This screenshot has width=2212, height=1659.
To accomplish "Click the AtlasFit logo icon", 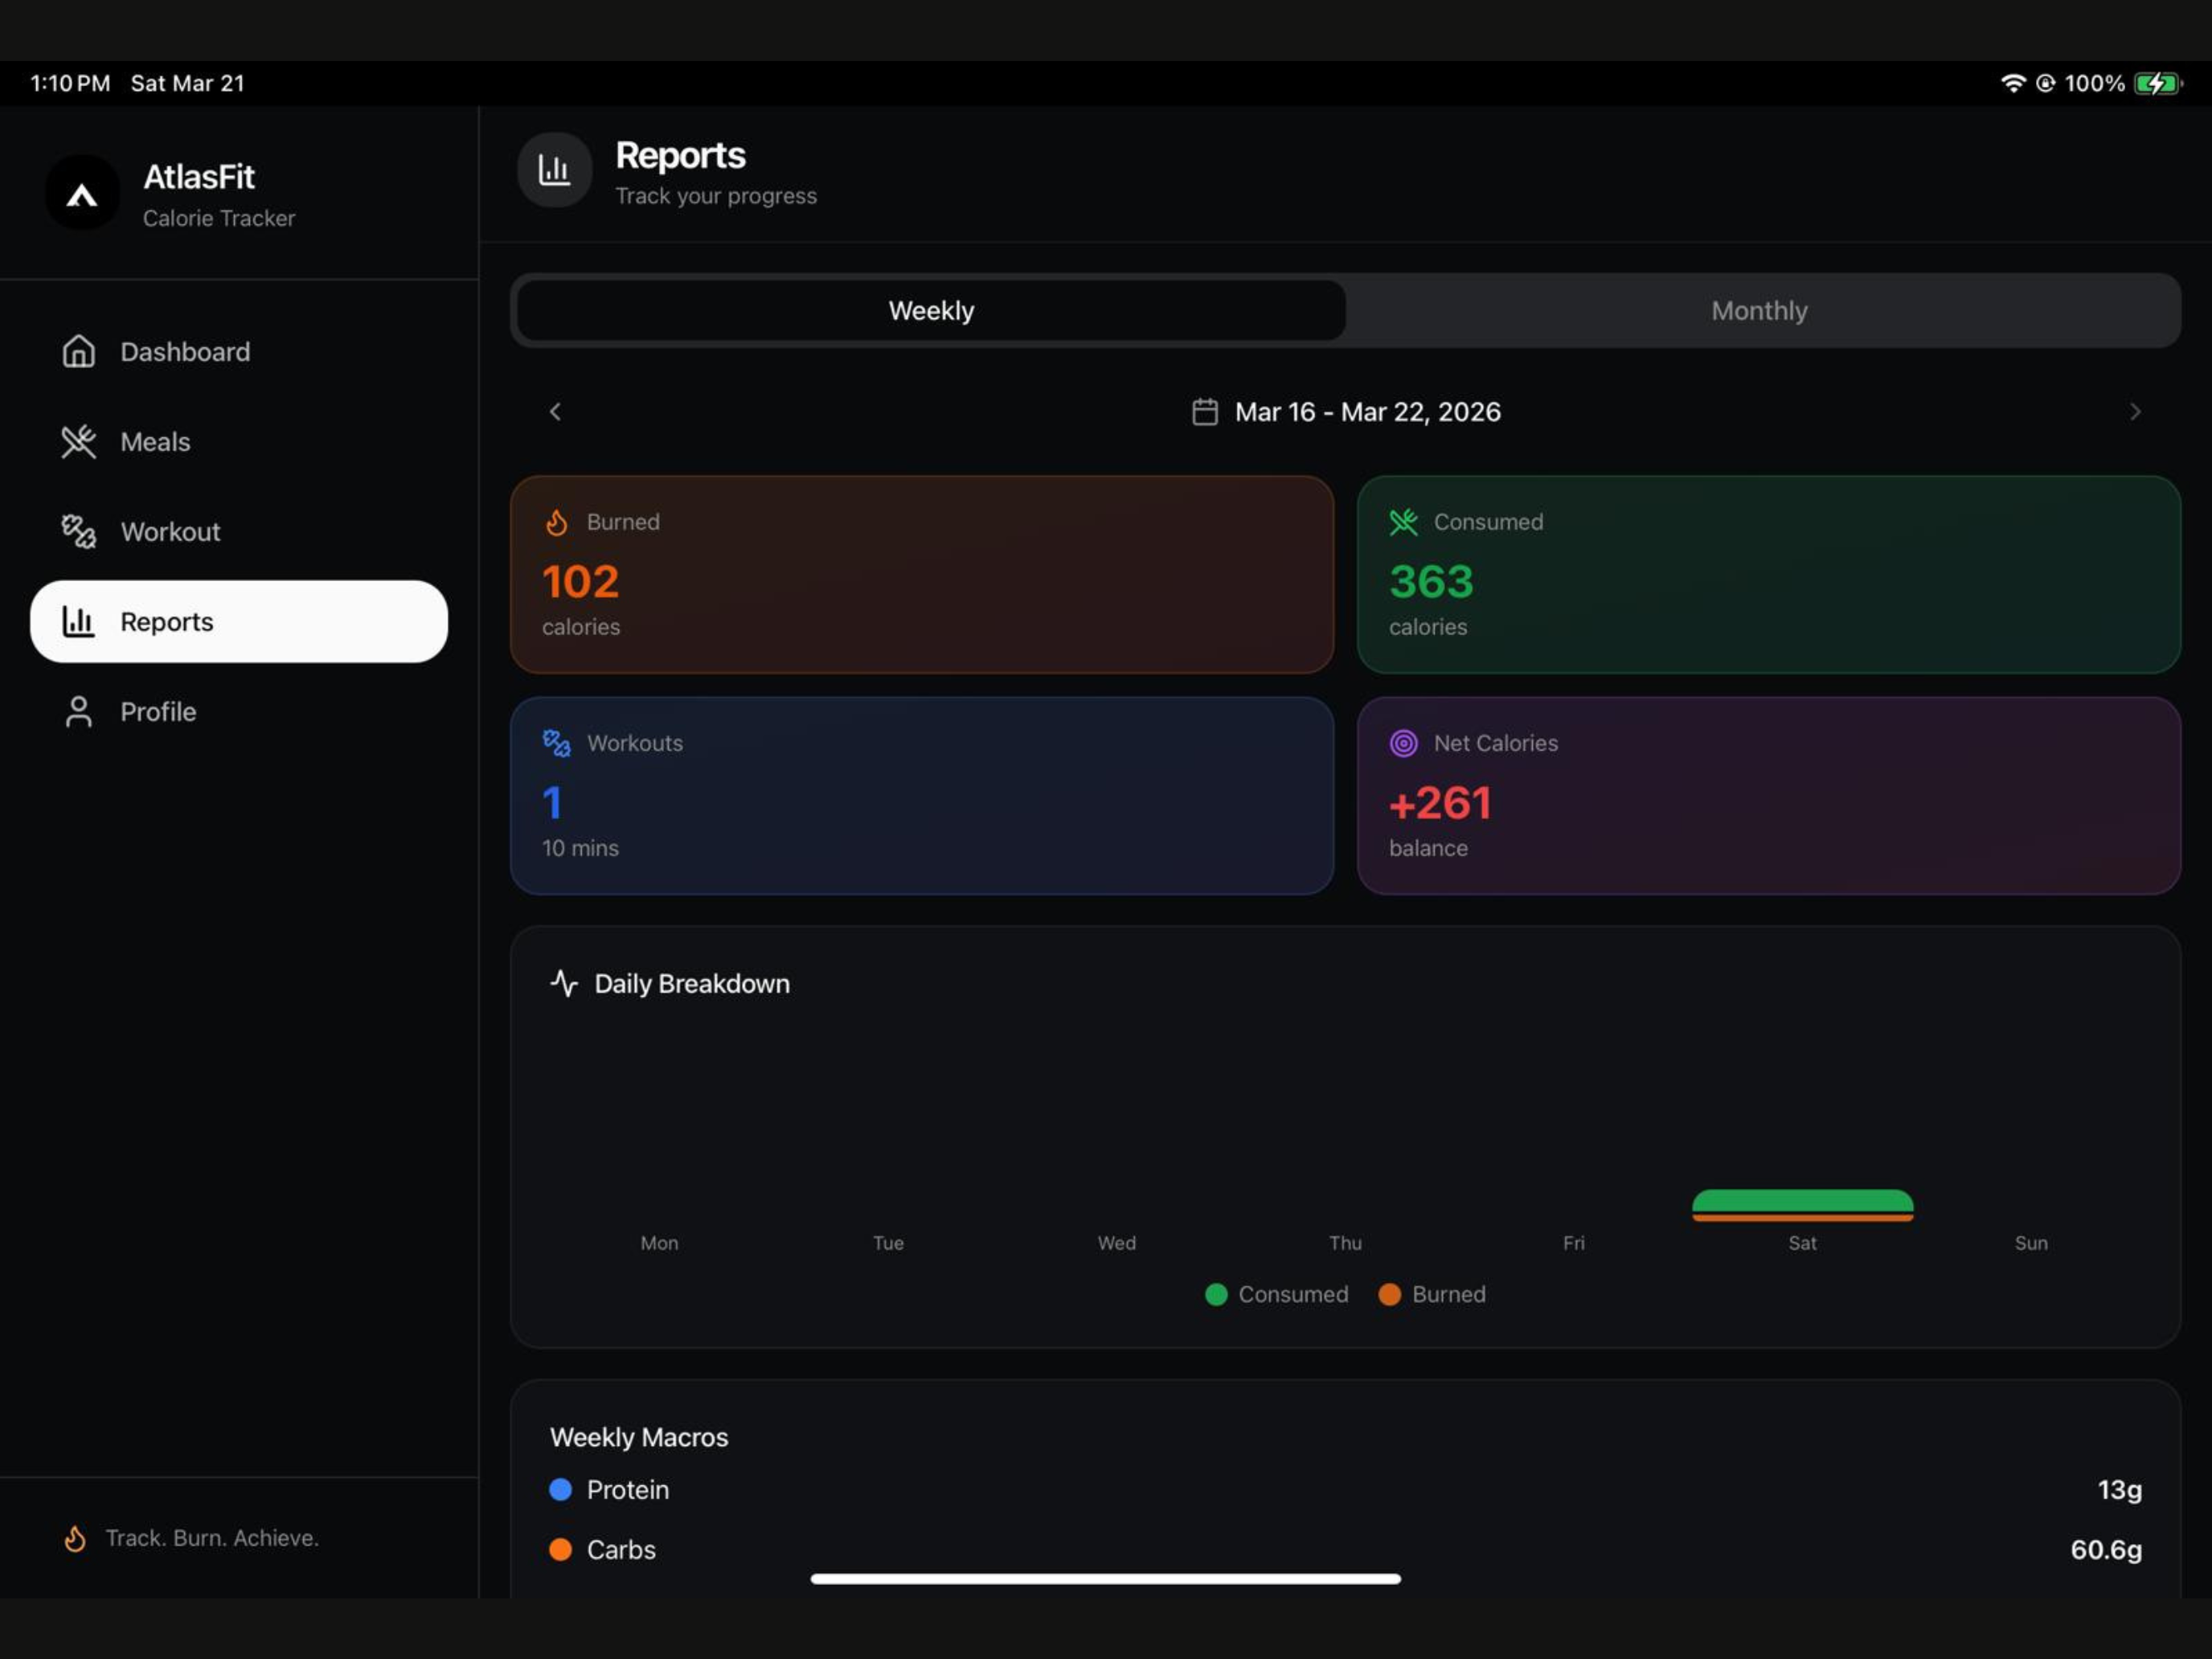I will click(82, 194).
